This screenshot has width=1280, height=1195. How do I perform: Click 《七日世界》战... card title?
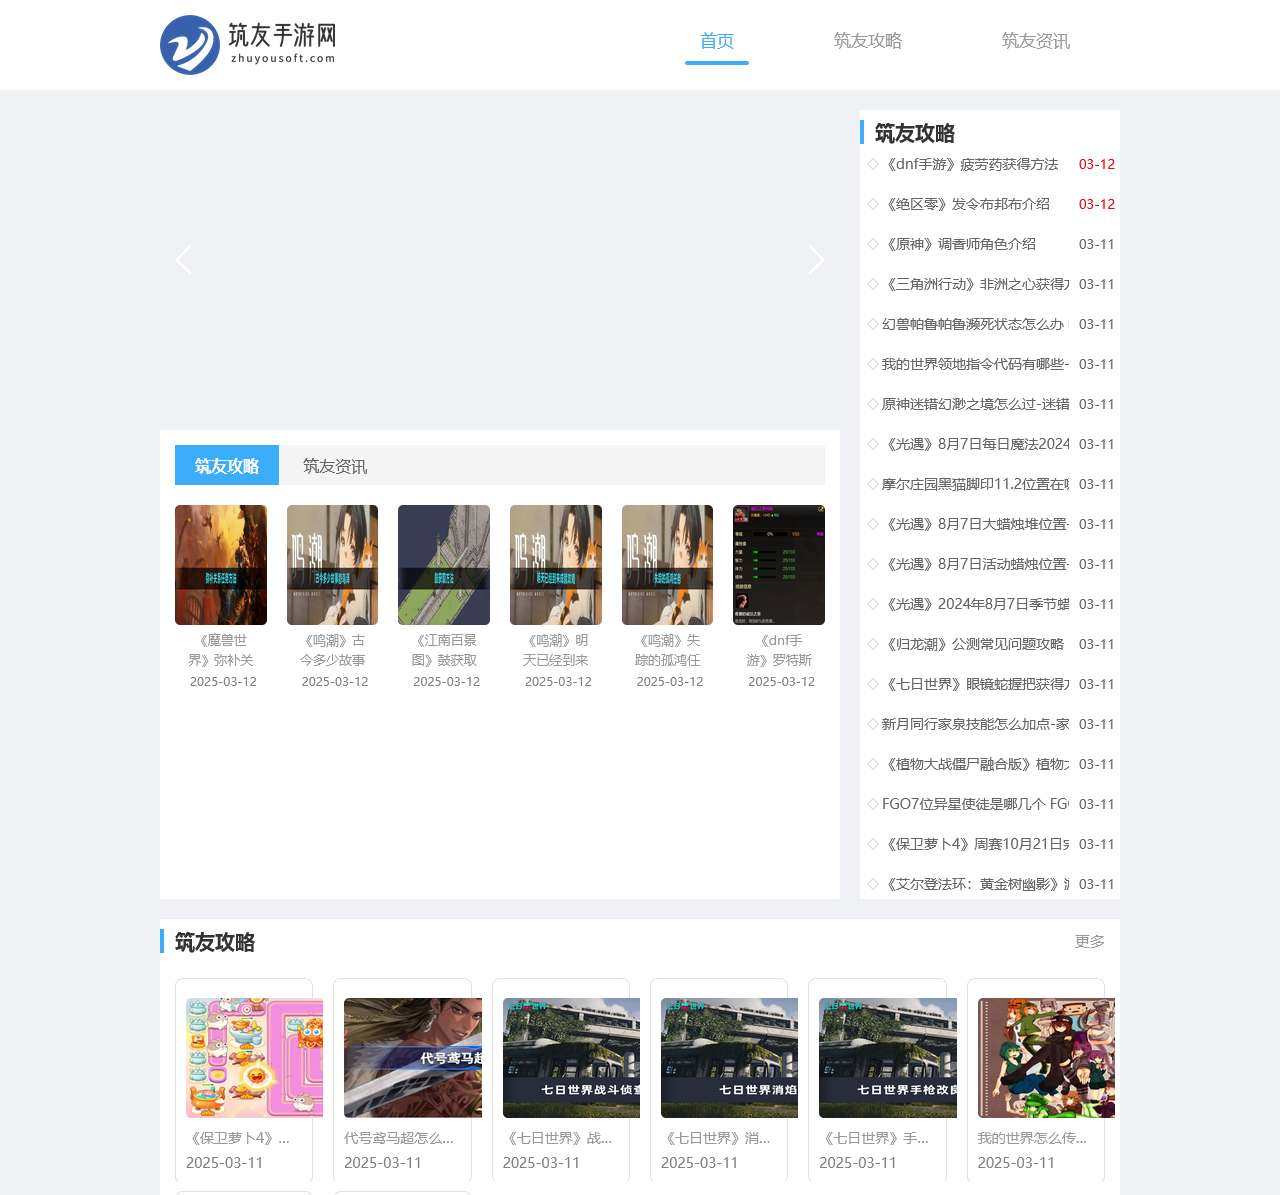pyautogui.click(x=557, y=1138)
